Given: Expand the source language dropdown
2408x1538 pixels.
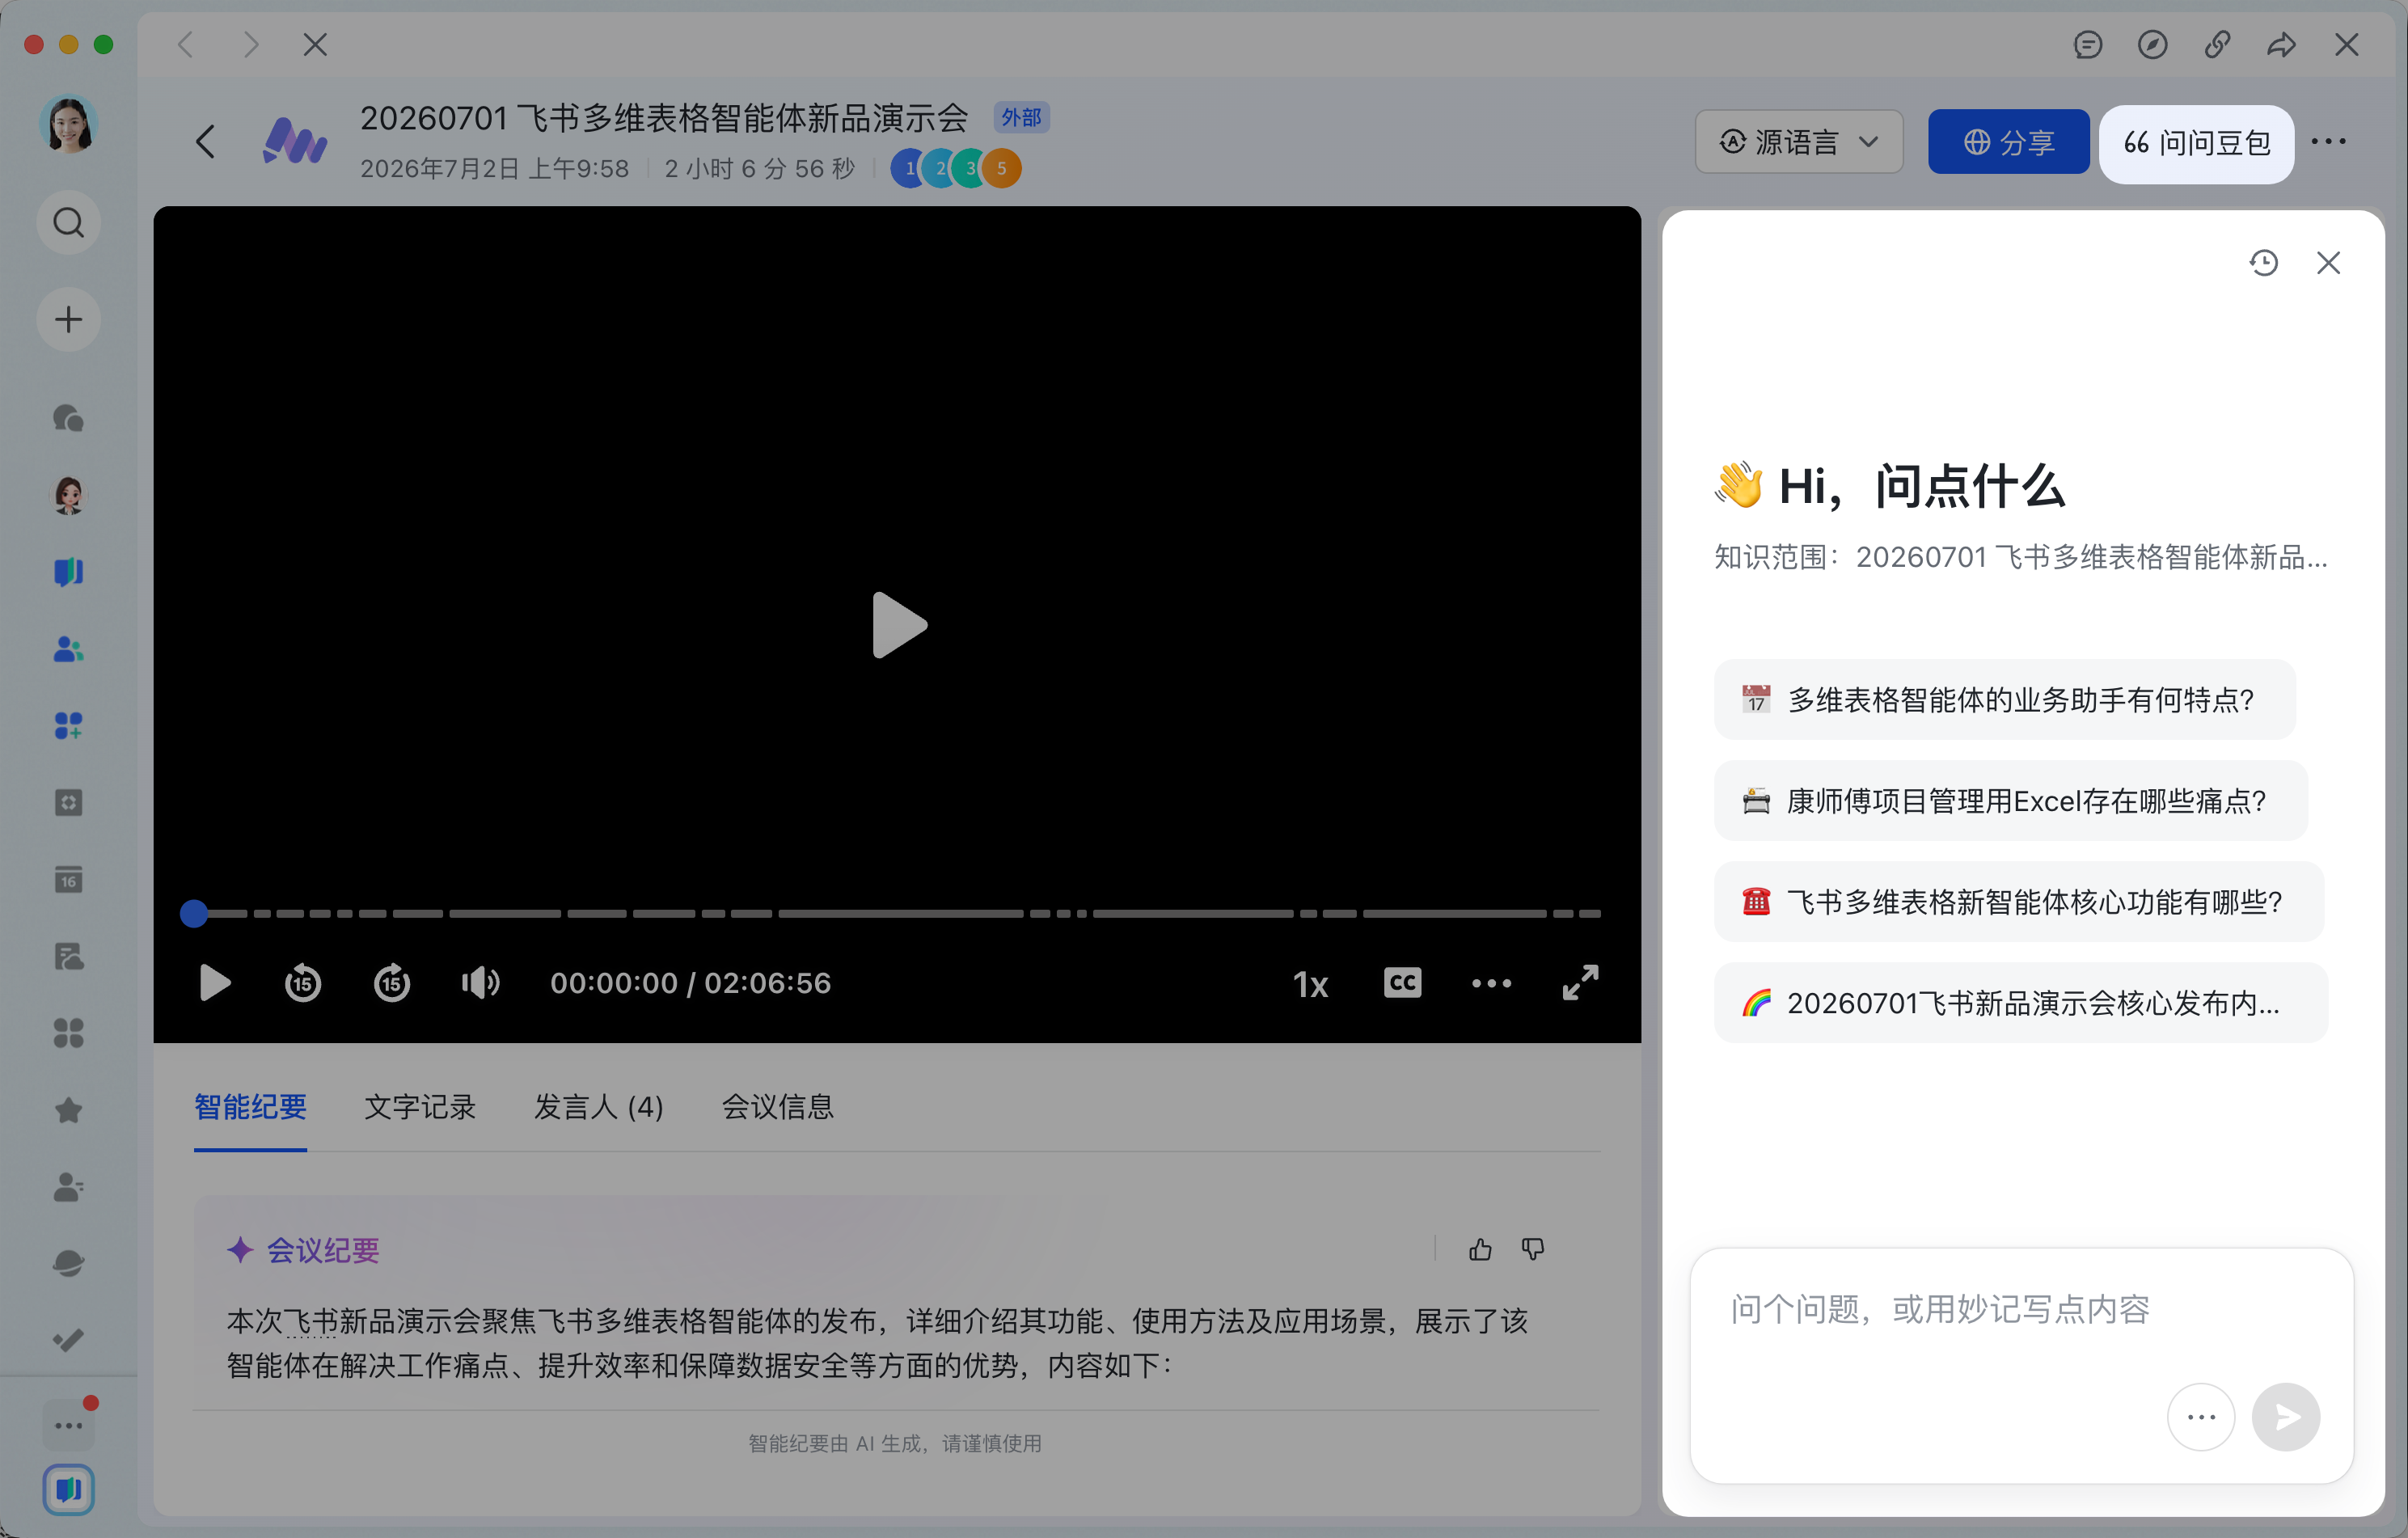Looking at the screenshot, I should [x=1798, y=142].
